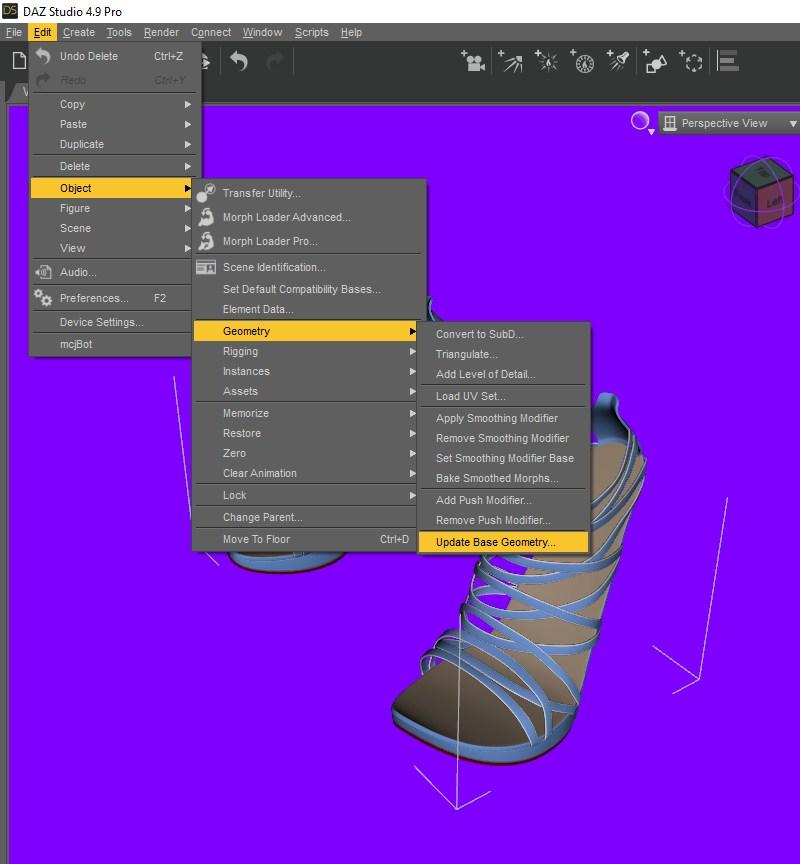Open Morph Loader Pro

(307, 241)
